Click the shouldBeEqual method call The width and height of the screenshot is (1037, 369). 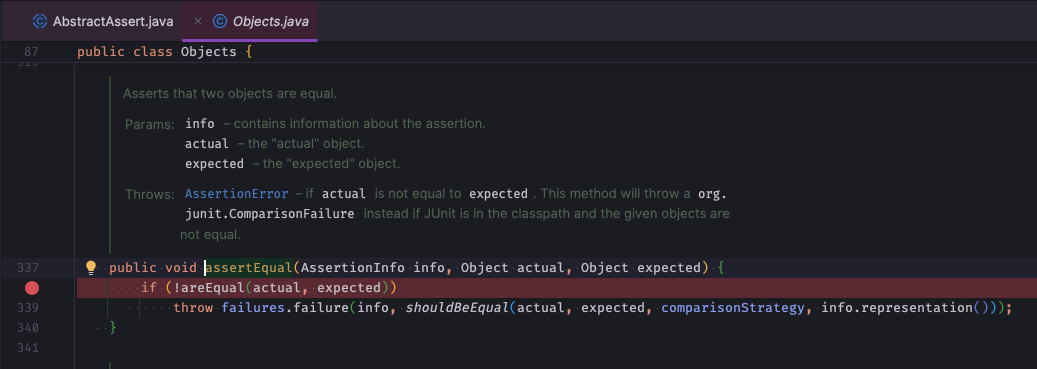[x=458, y=308]
